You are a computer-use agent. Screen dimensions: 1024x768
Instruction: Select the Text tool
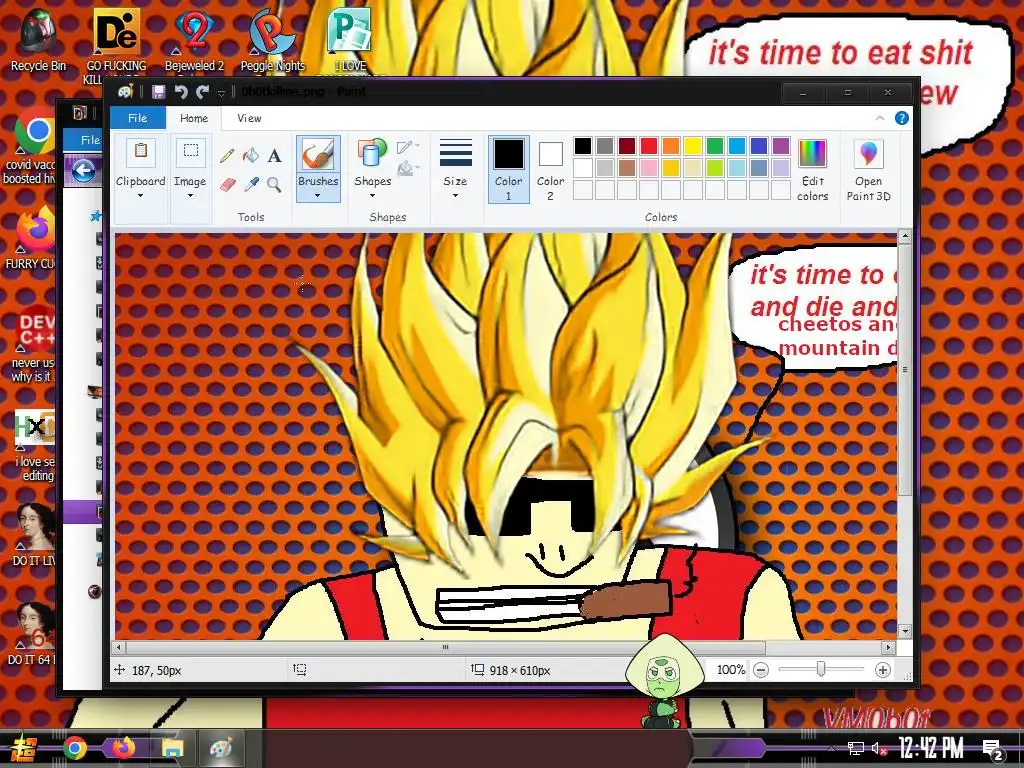(274, 155)
